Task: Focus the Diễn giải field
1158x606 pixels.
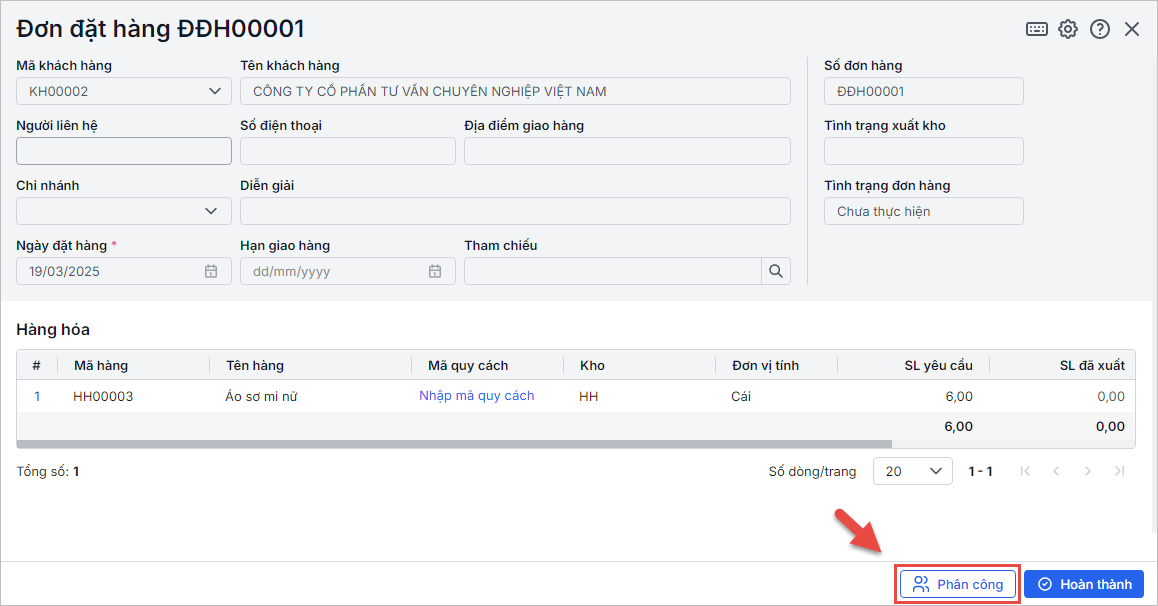Action: [515, 211]
